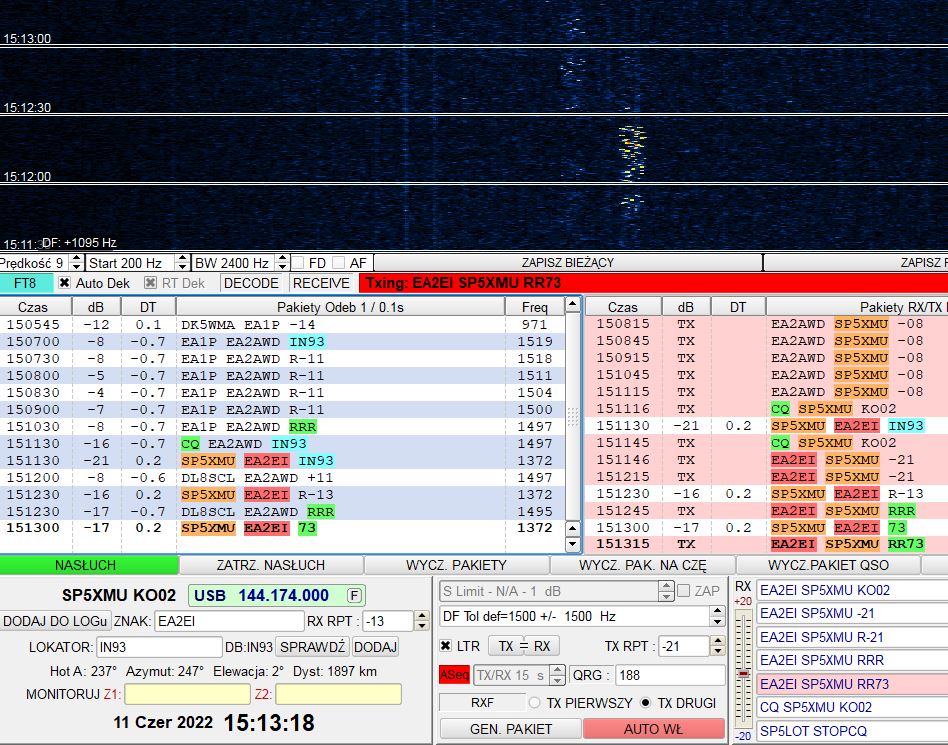Select highlighted message EA2EI SP5XMU RR73
948x745 pixels.
[852, 684]
